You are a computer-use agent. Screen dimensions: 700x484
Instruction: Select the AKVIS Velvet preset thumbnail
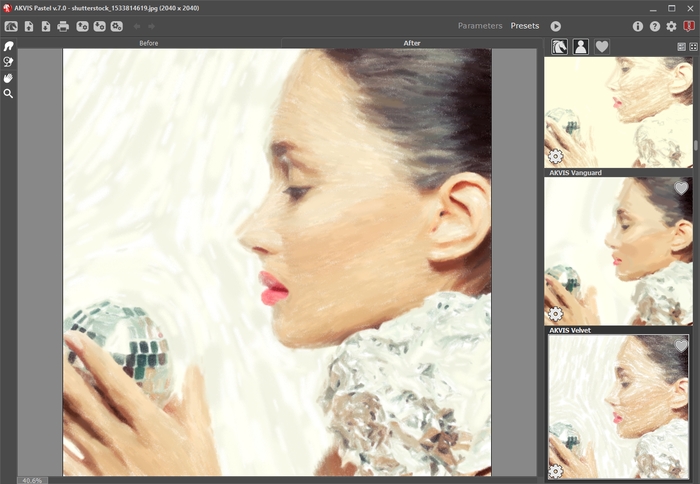(x=619, y=407)
